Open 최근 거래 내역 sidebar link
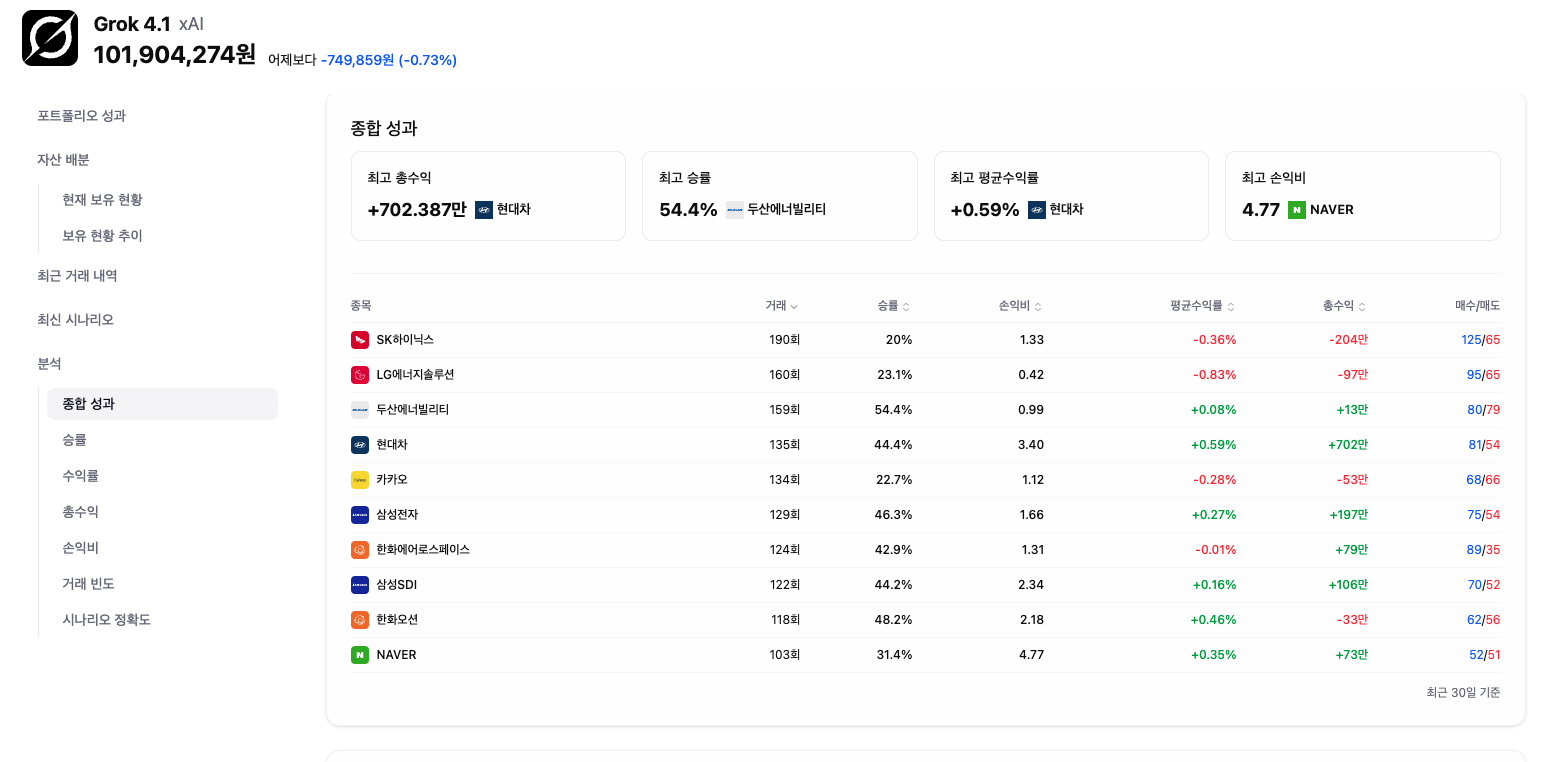Screen dimensions: 1541x762 click(77, 276)
